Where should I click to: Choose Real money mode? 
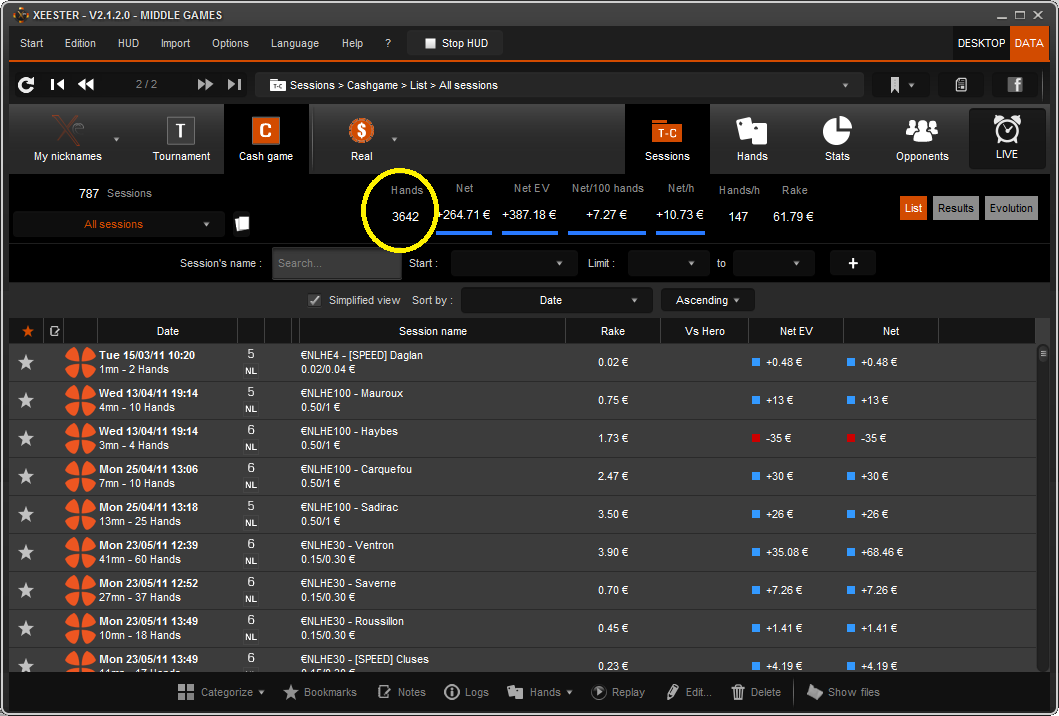(361, 138)
